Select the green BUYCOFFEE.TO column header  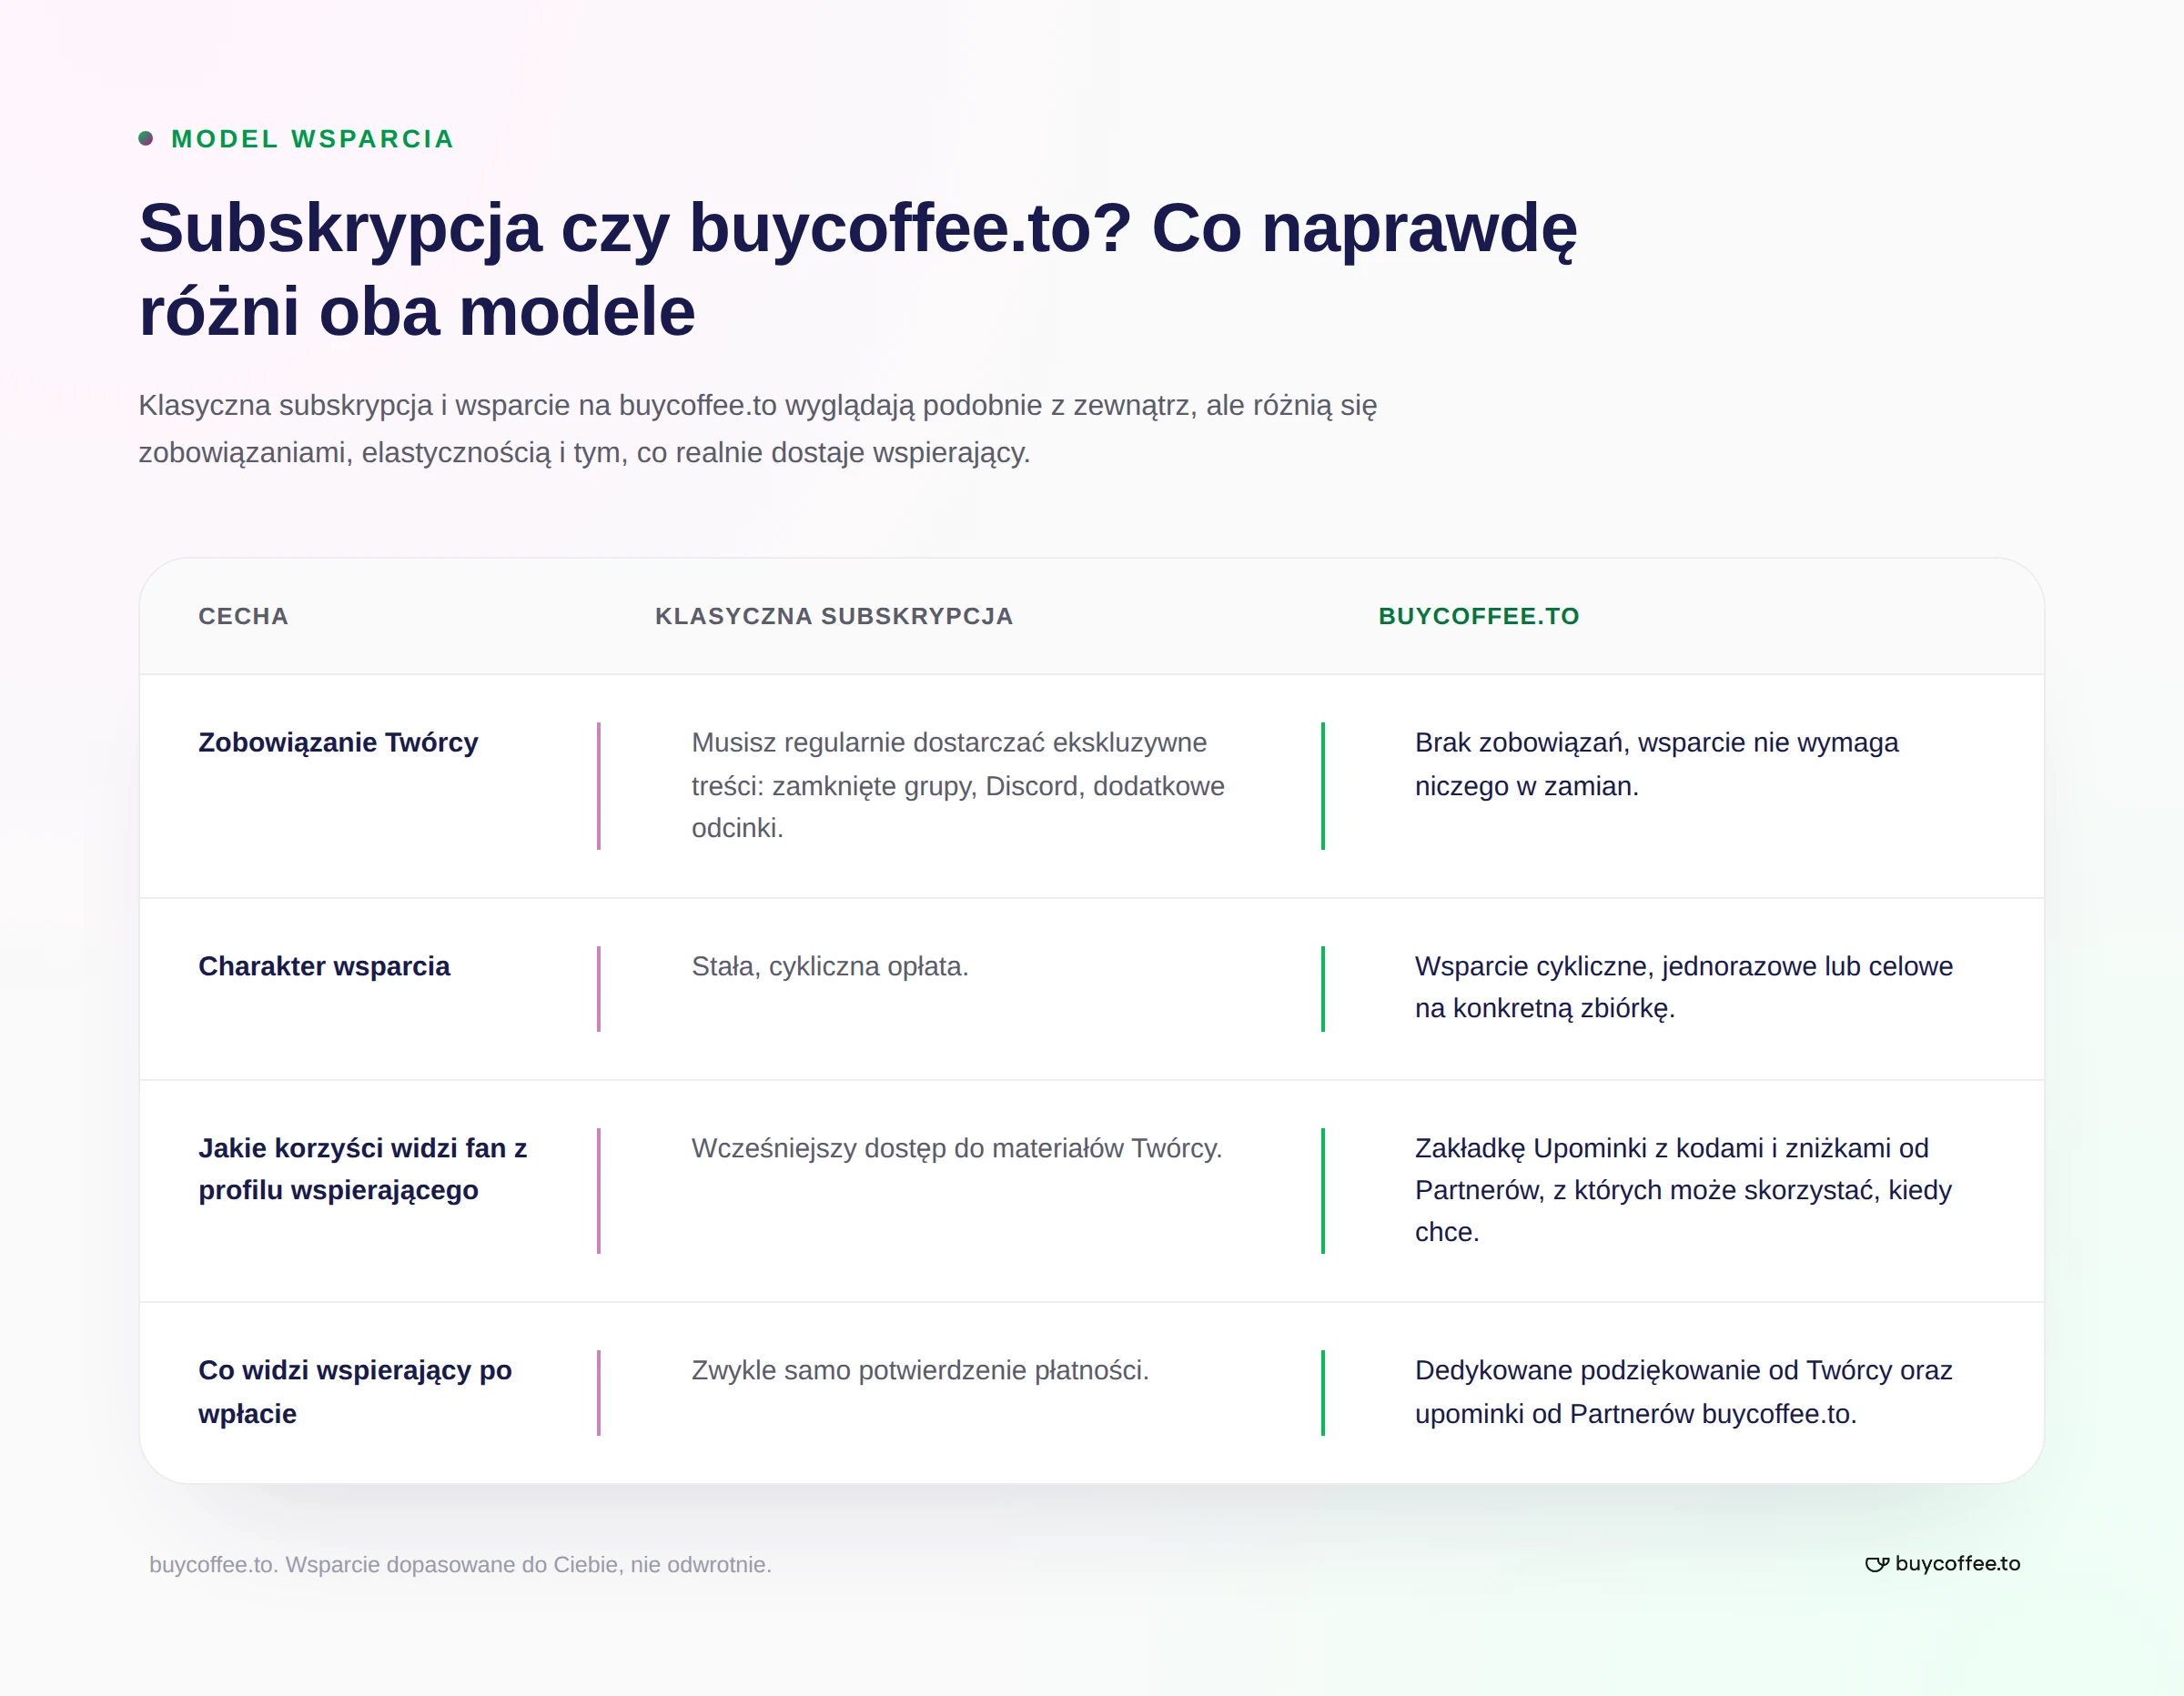click(1479, 616)
